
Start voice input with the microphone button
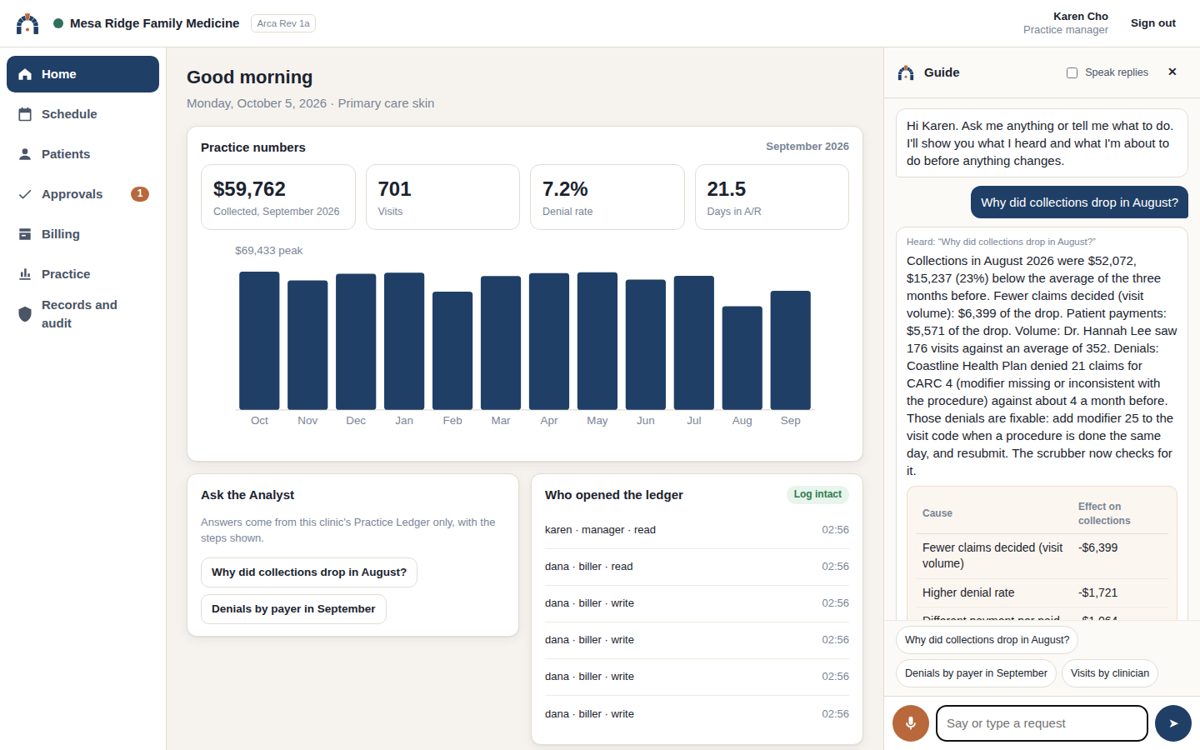pos(911,723)
